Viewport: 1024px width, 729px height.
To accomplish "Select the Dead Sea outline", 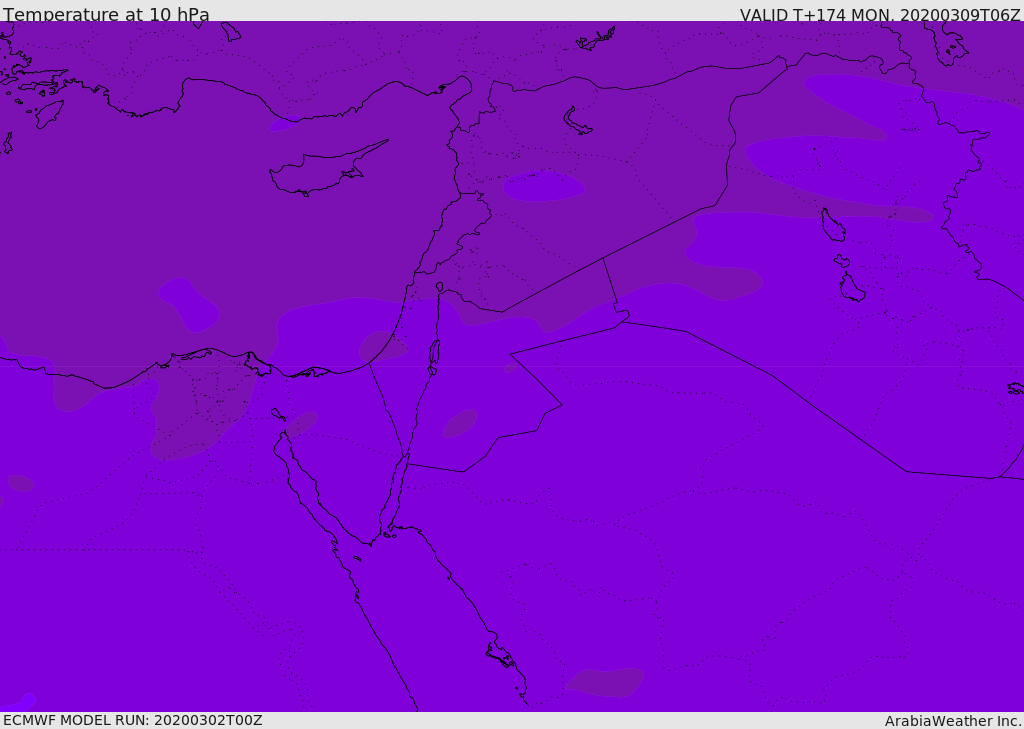I will click(434, 356).
